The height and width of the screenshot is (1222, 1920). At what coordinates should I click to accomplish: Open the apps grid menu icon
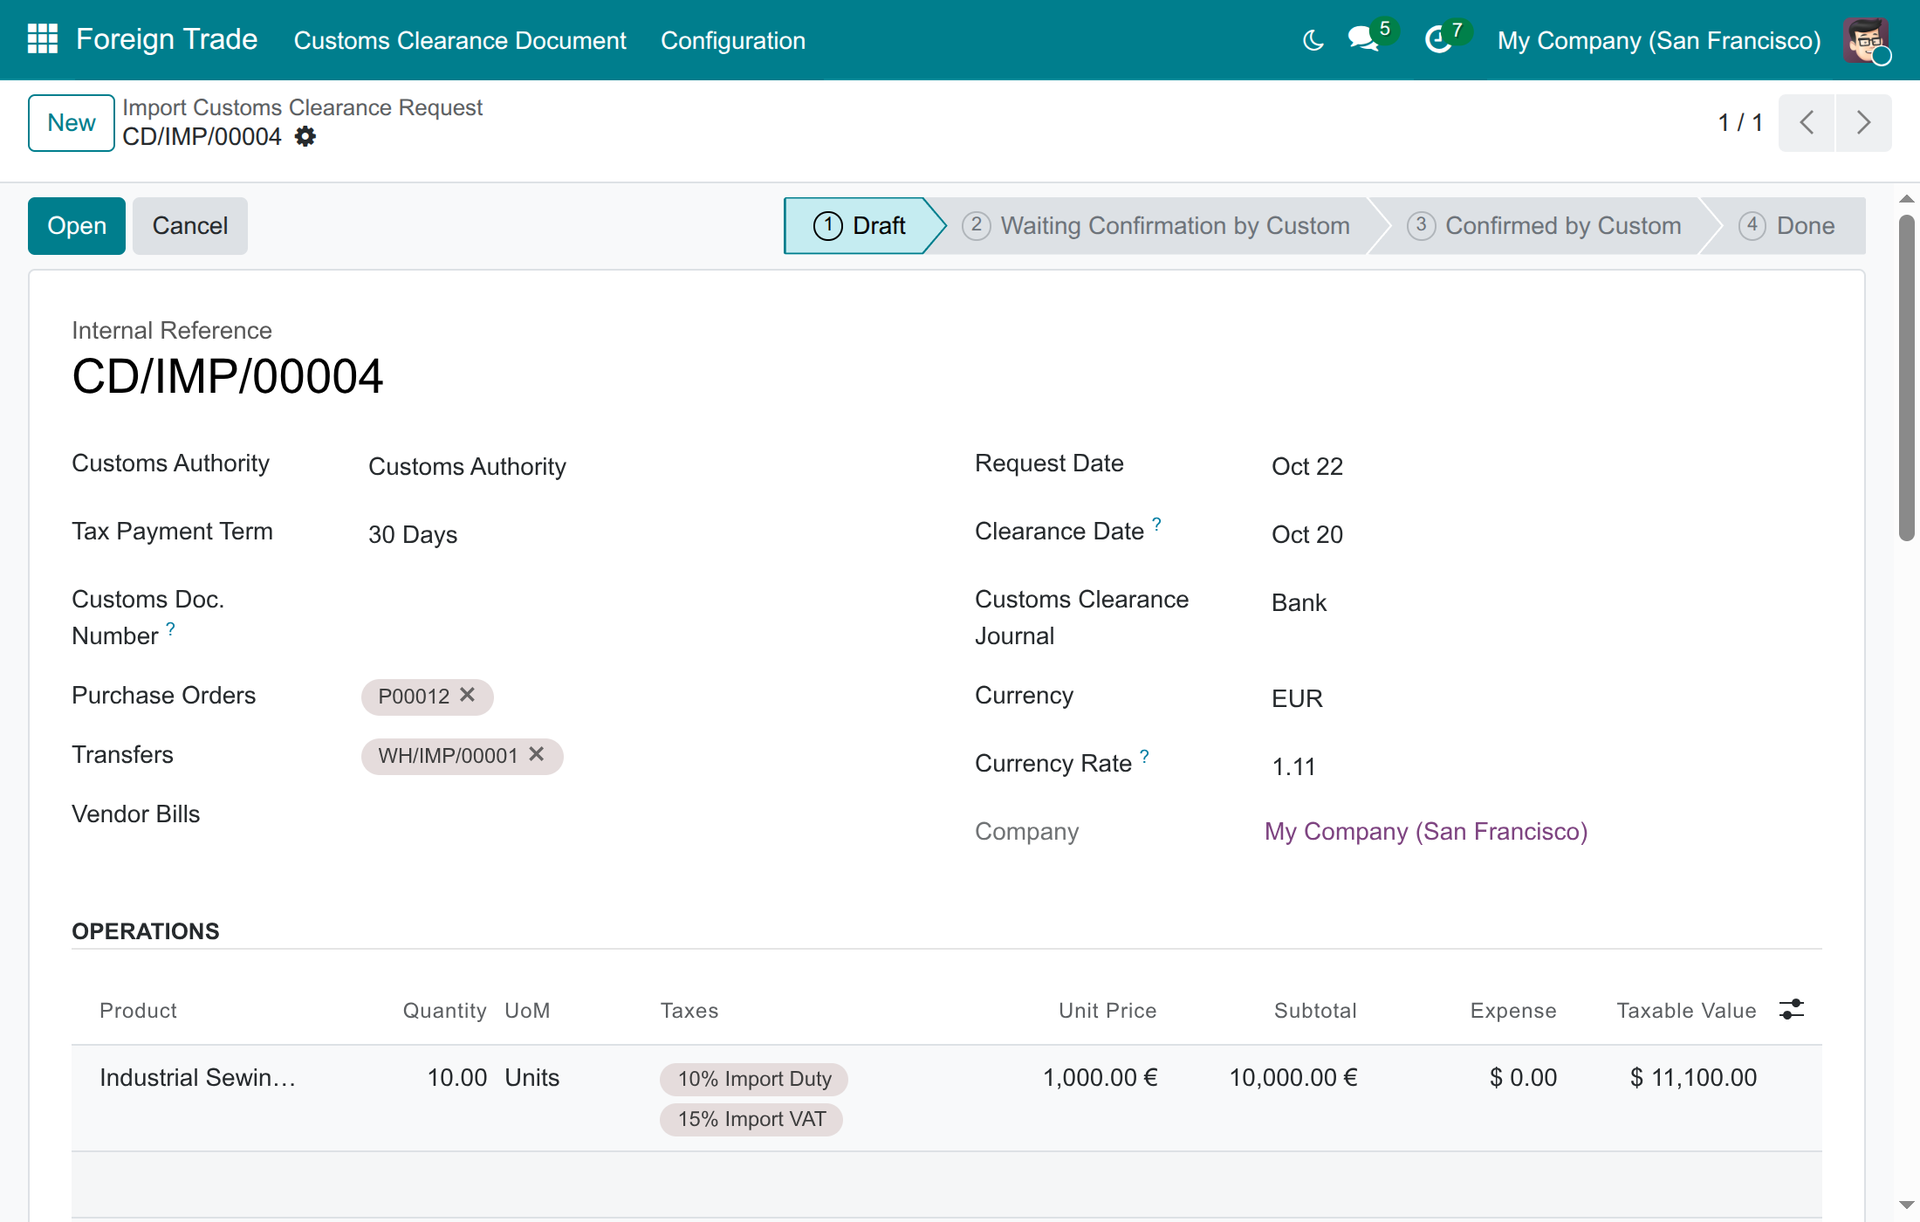pyautogui.click(x=42, y=40)
